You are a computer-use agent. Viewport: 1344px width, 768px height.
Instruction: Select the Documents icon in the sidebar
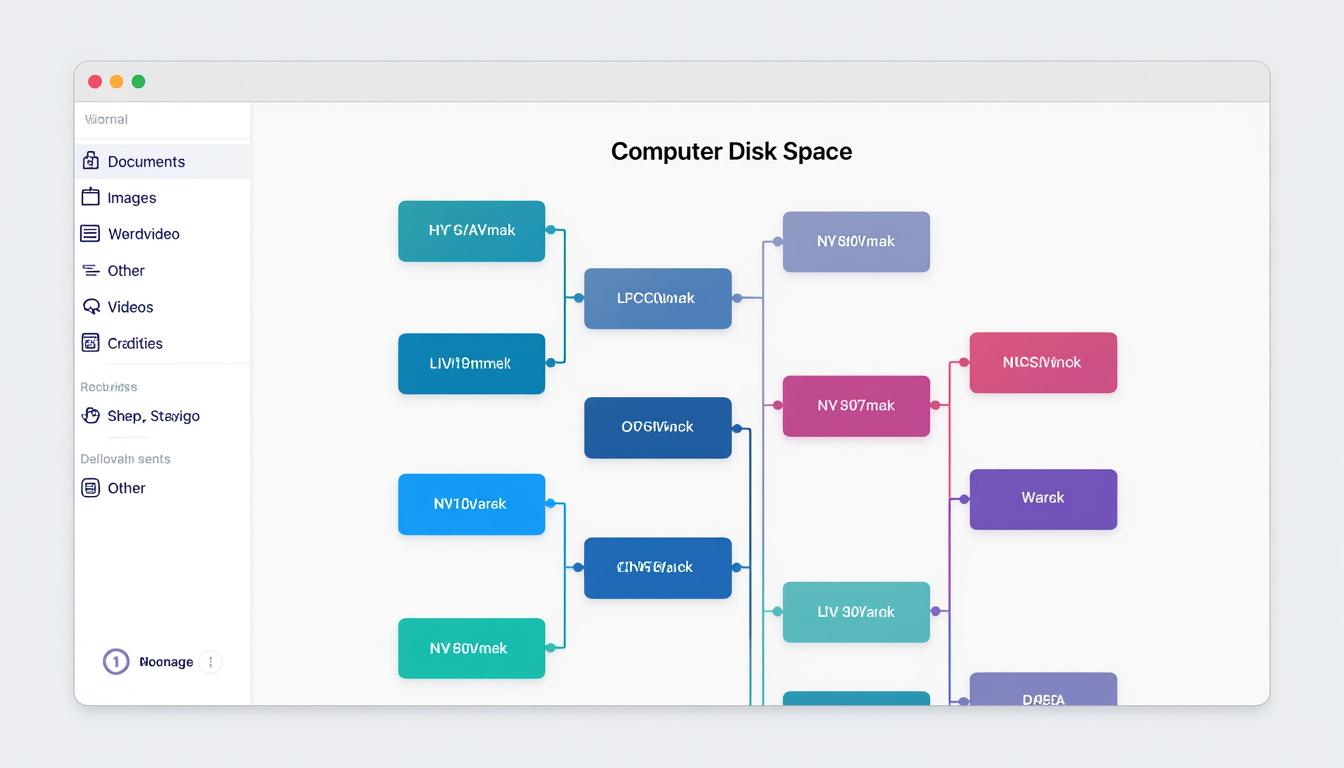[90, 161]
